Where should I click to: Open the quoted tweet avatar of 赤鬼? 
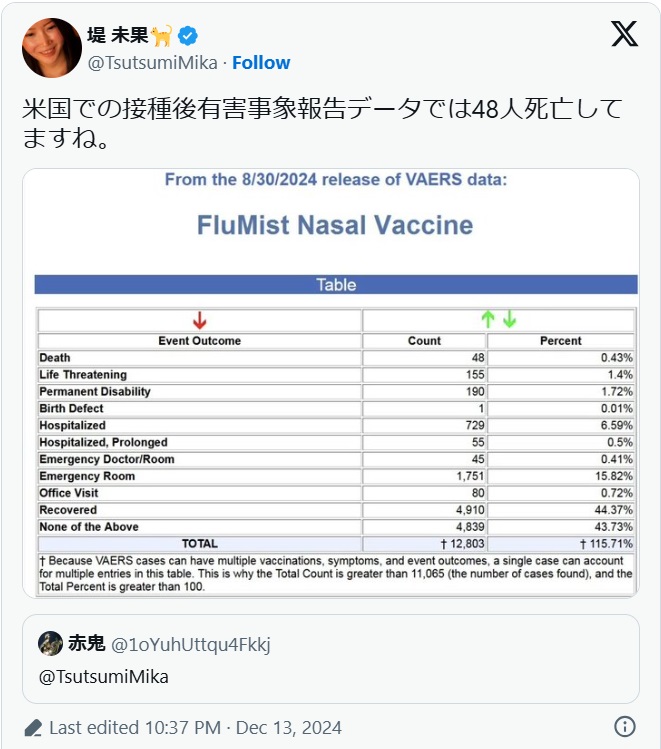click(x=50, y=643)
